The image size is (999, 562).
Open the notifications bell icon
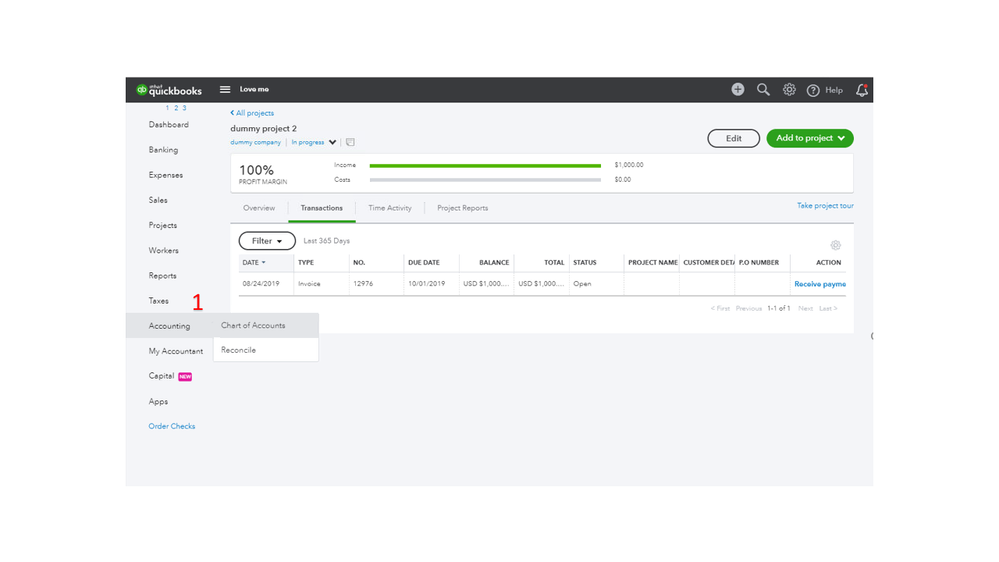(862, 90)
